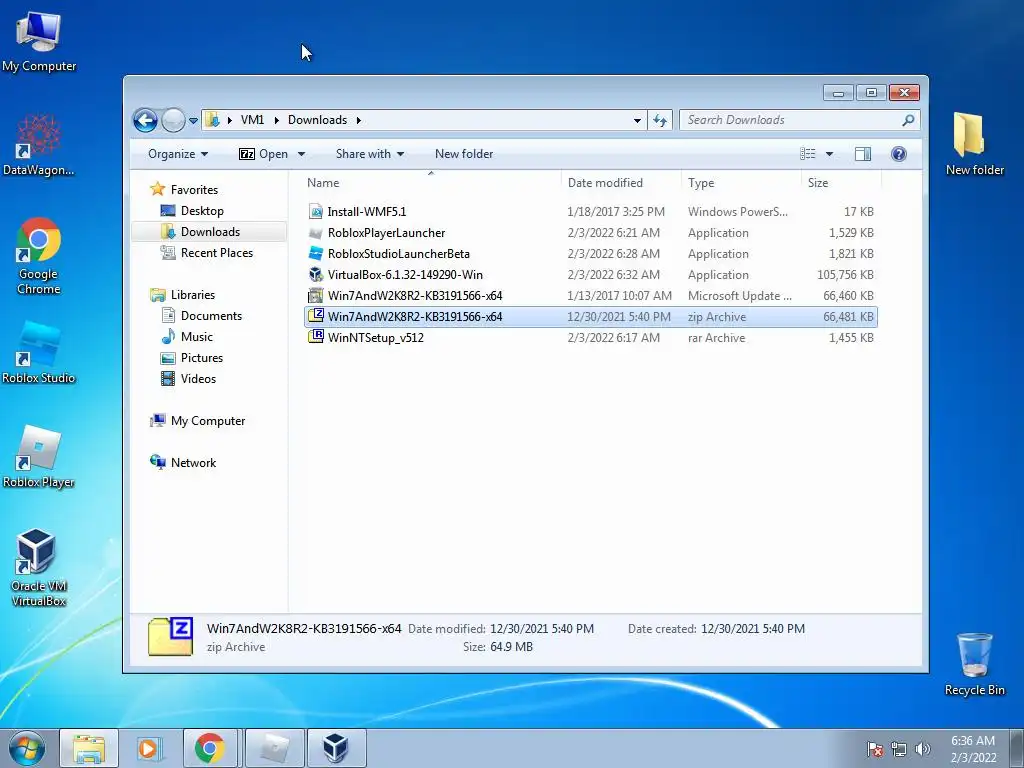
Task: Open the recent pages dropdown arrow
Action: [193, 121]
